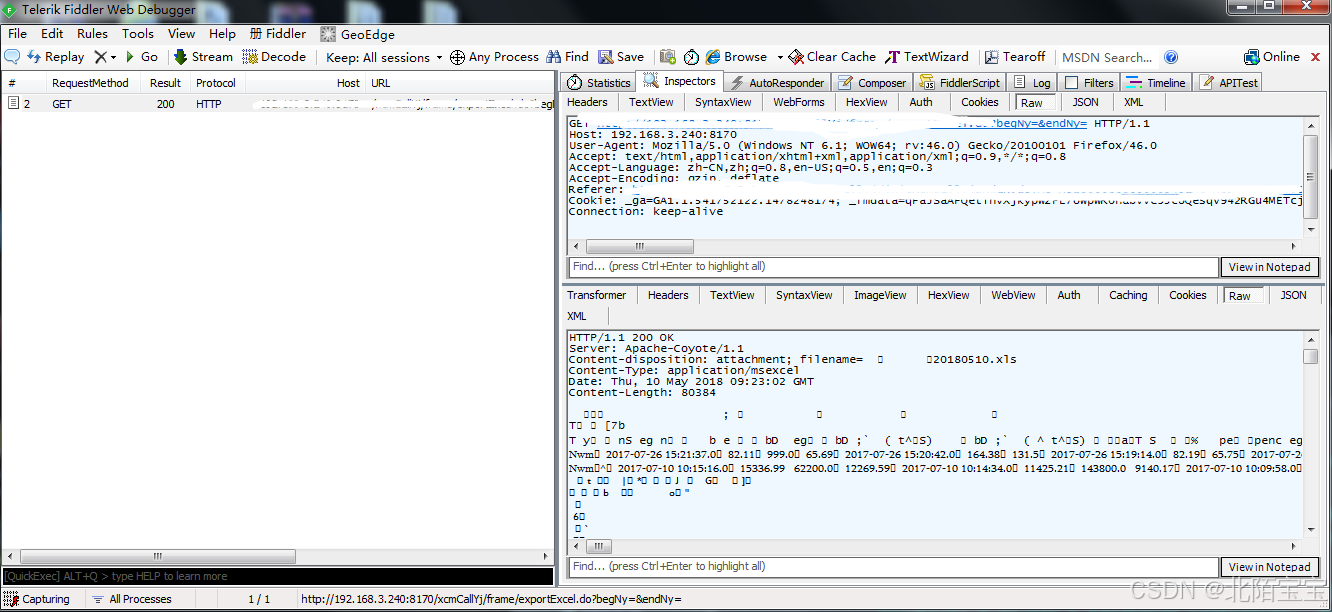The height and width of the screenshot is (612, 1332).
Task: Open the Tools menu
Action: coord(138,33)
